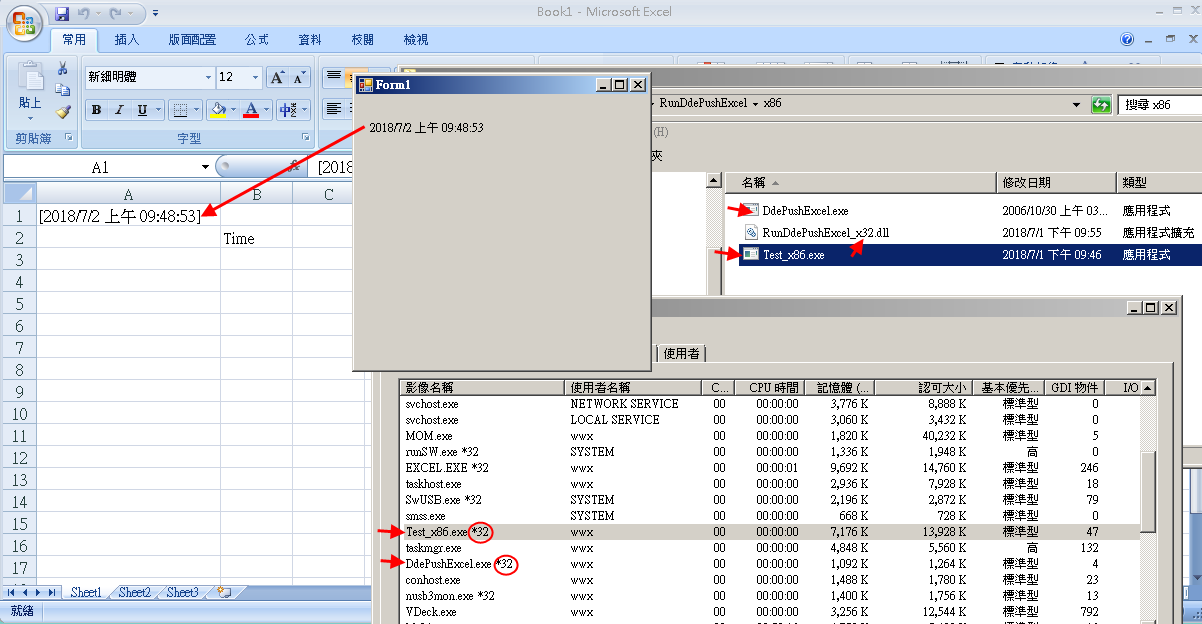This screenshot has height=624, width=1202.
Task: Apply the yellow fill color bucket
Action: (x=217, y=110)
